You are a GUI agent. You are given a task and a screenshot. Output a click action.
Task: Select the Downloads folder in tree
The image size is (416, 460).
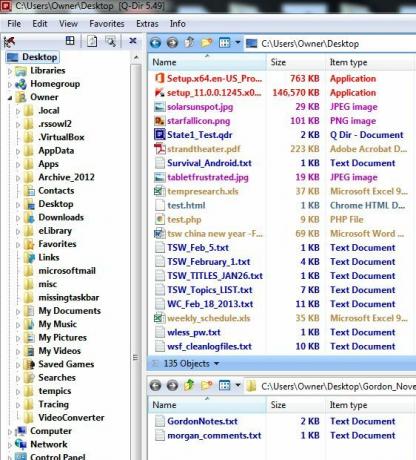61,217
